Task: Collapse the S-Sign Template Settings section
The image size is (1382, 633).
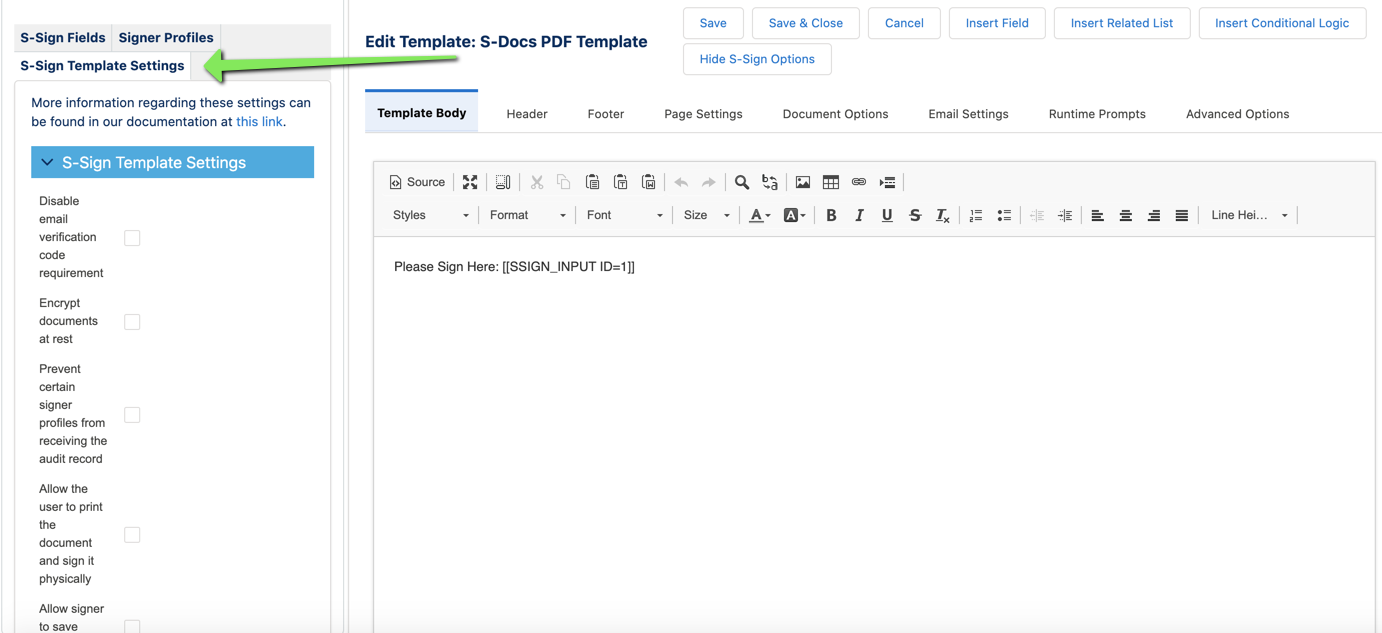Action: [x=172, y=162]
